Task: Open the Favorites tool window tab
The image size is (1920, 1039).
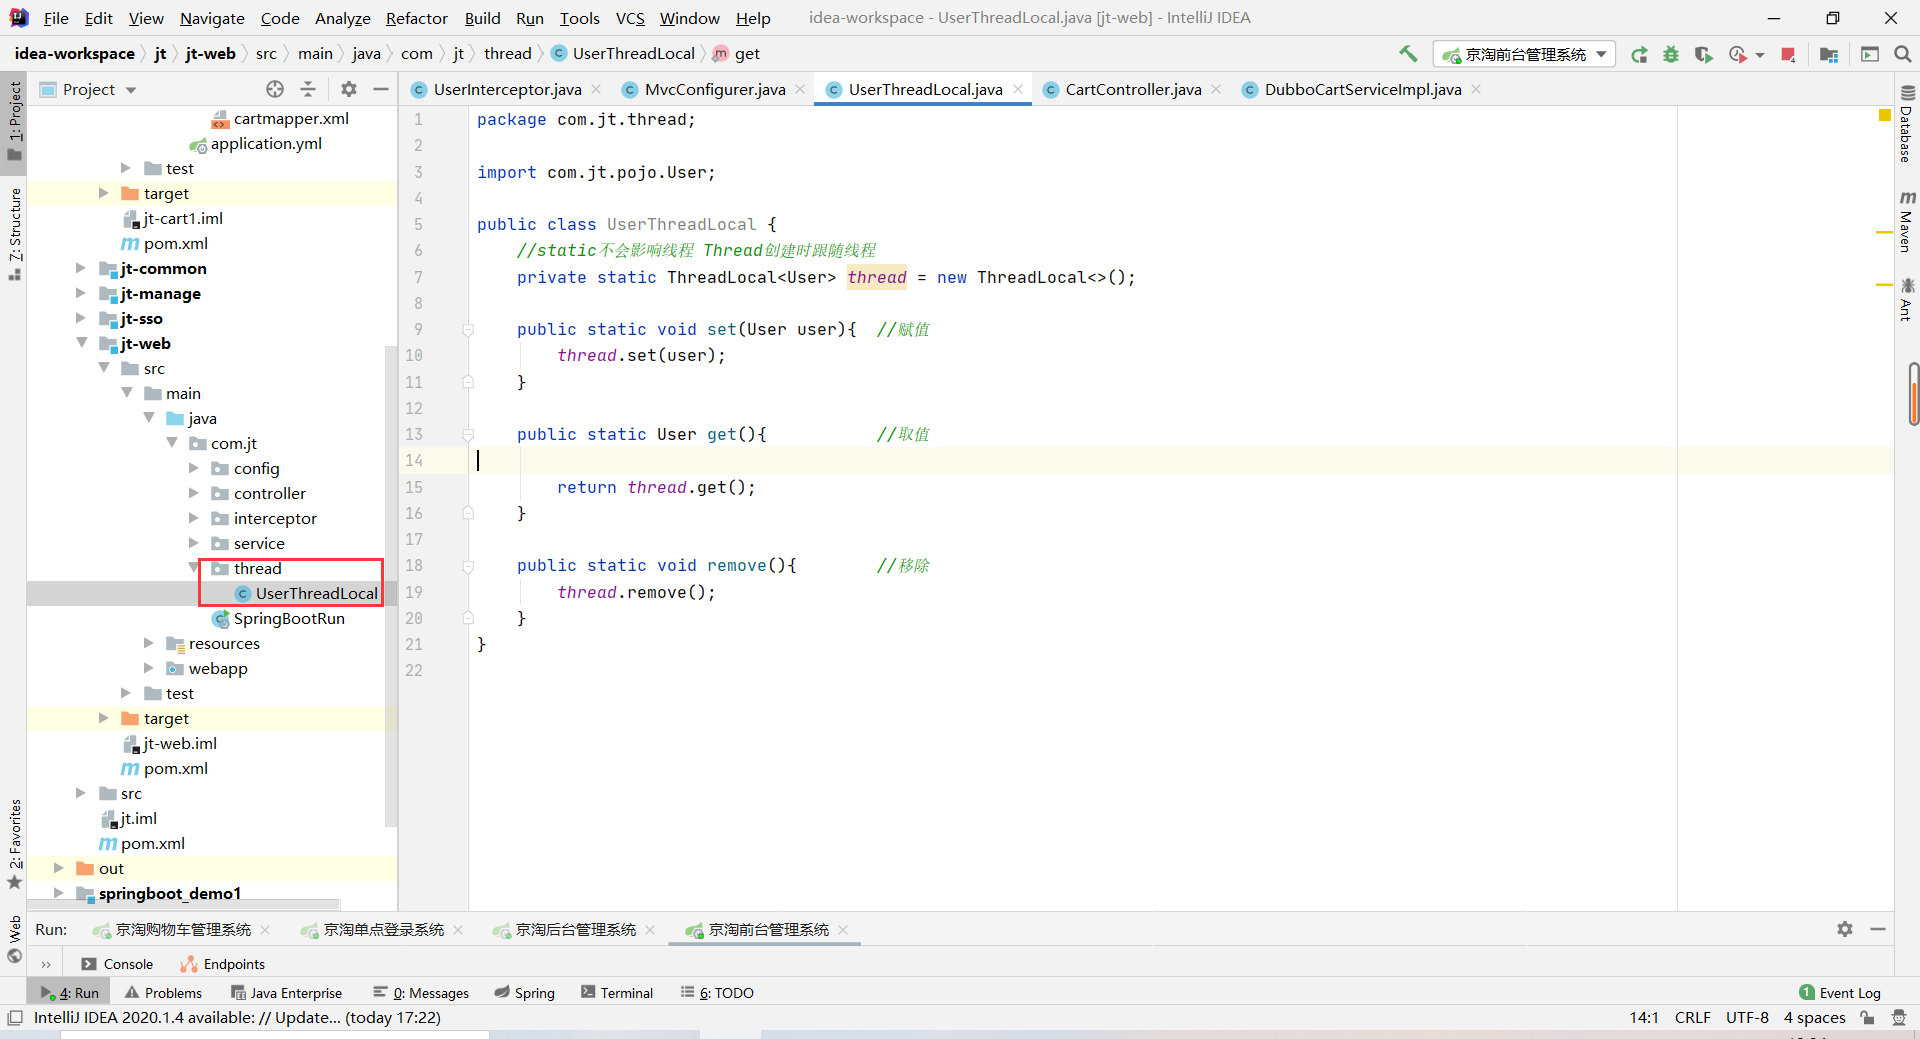Action: coord(14,843)
